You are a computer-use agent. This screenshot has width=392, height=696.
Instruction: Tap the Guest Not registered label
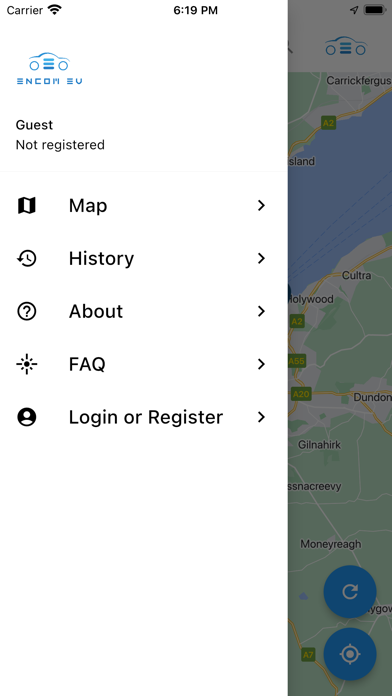(60, 135)
